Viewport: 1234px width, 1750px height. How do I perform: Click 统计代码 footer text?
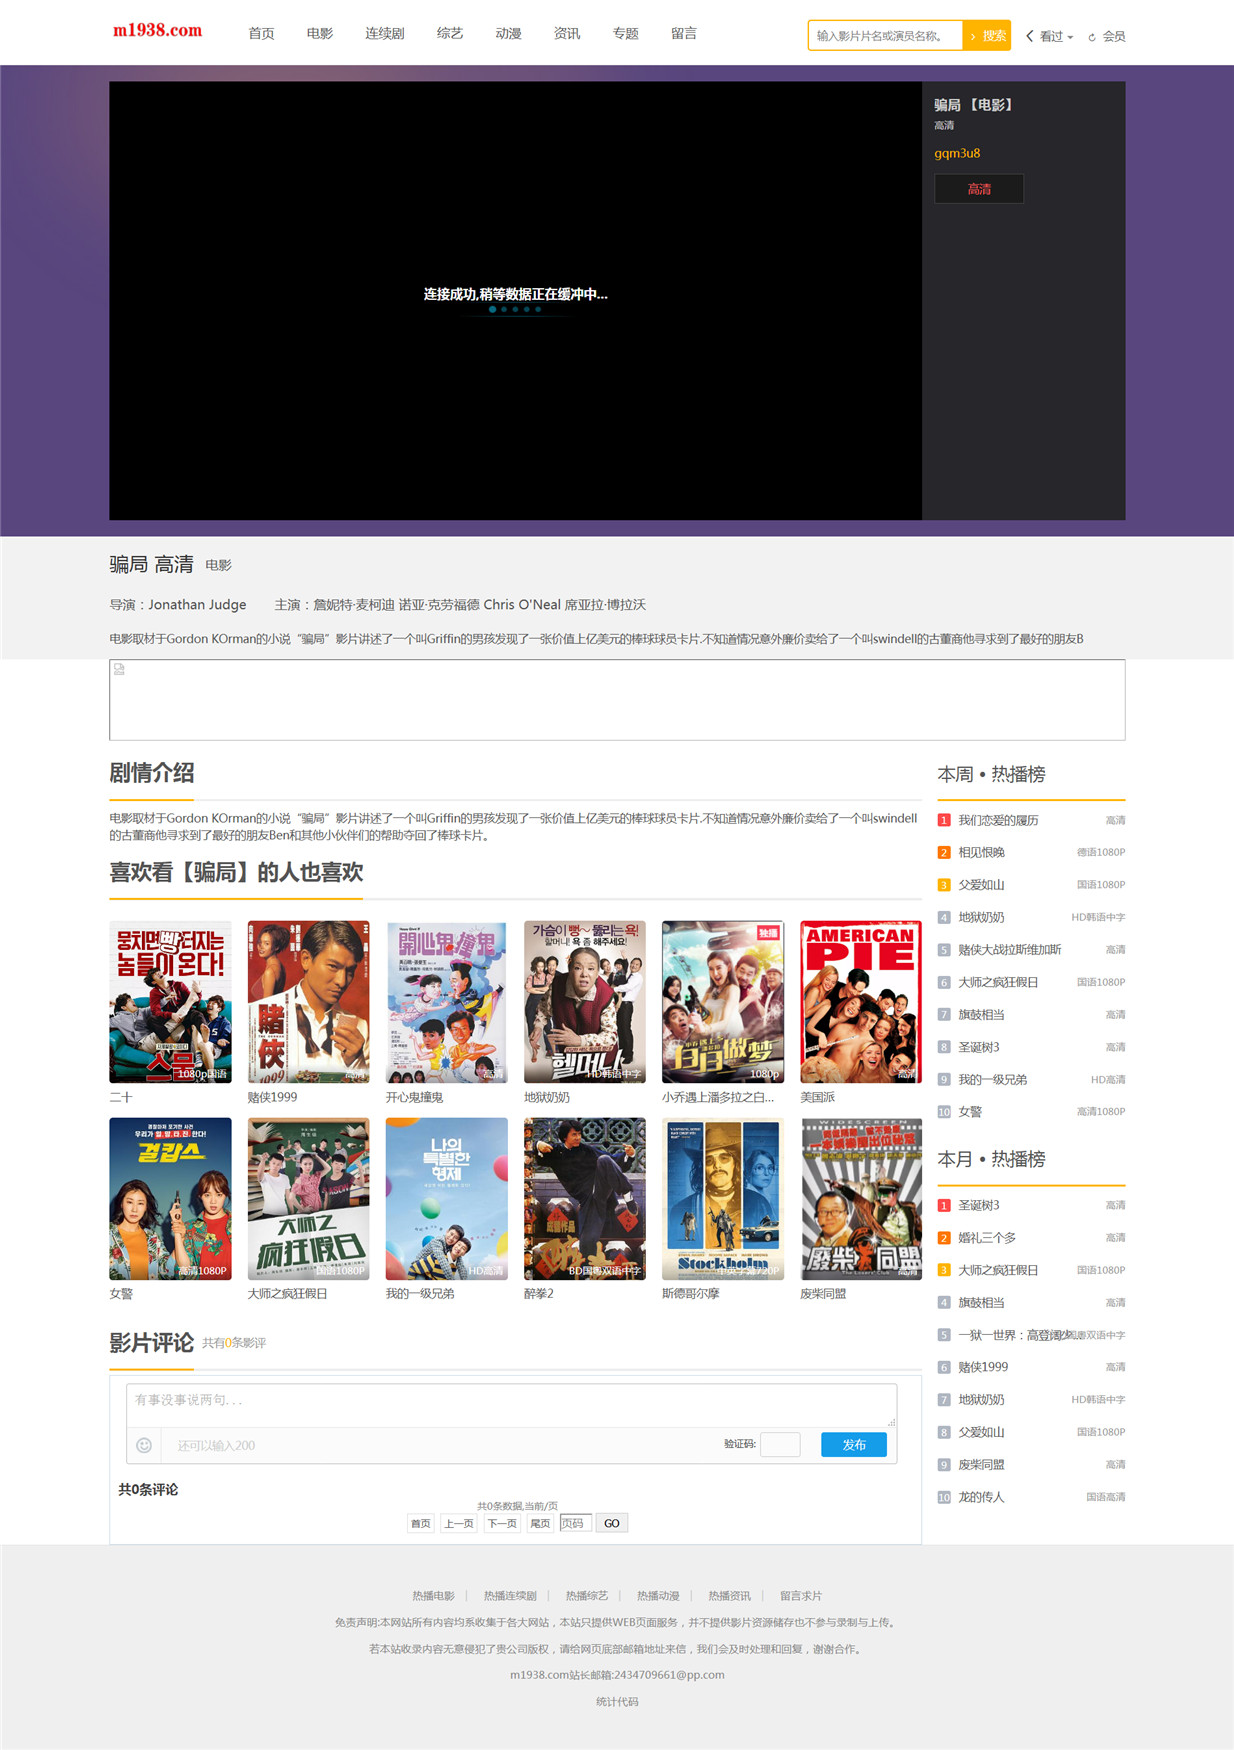point(617,1701)
